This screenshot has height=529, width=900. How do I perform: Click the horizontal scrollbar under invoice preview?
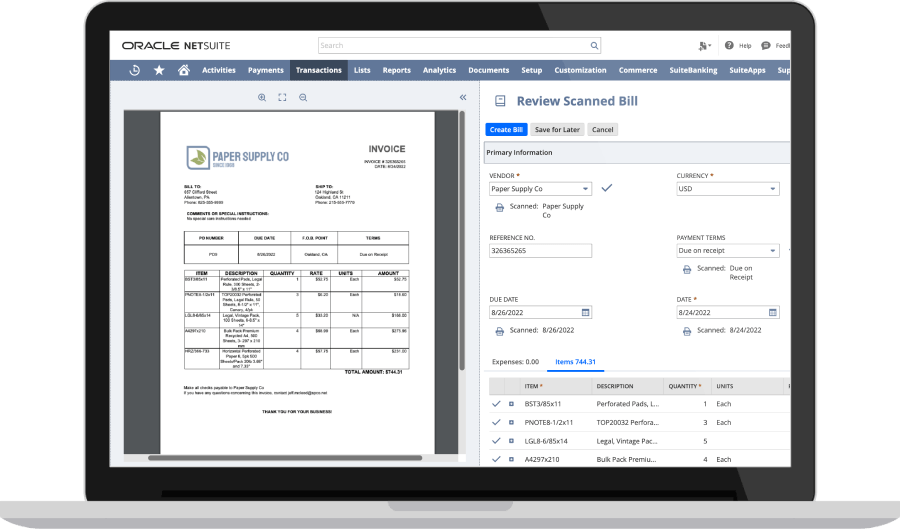coord(285,458)
